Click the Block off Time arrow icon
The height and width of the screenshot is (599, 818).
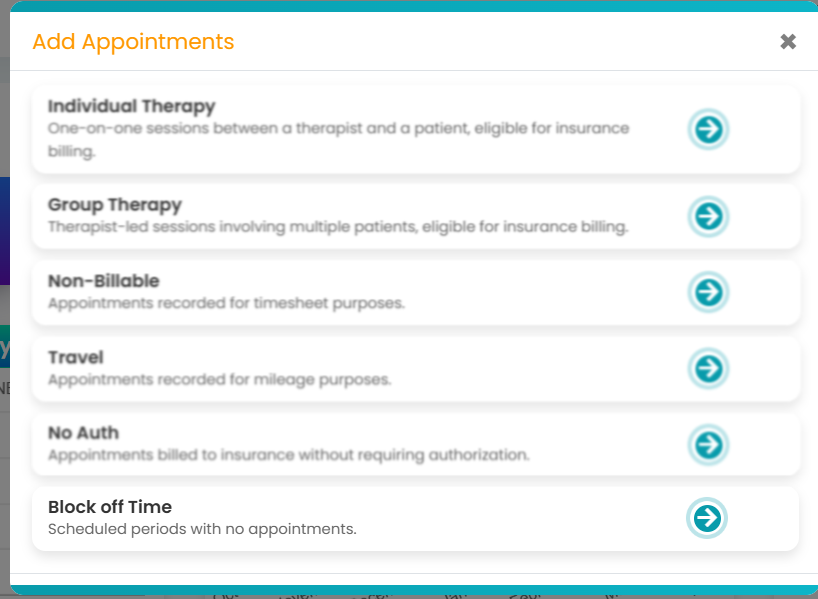(707, 518)
